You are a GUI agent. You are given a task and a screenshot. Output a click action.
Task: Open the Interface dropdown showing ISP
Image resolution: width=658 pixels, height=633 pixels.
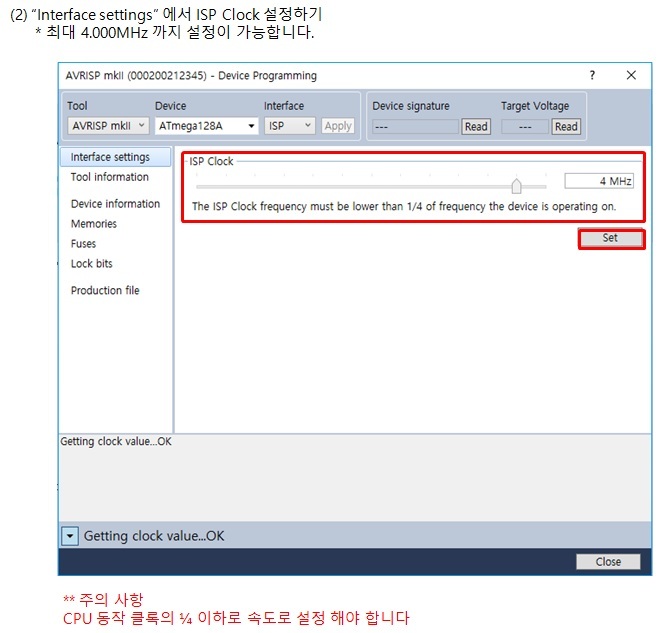coord(290,126)
